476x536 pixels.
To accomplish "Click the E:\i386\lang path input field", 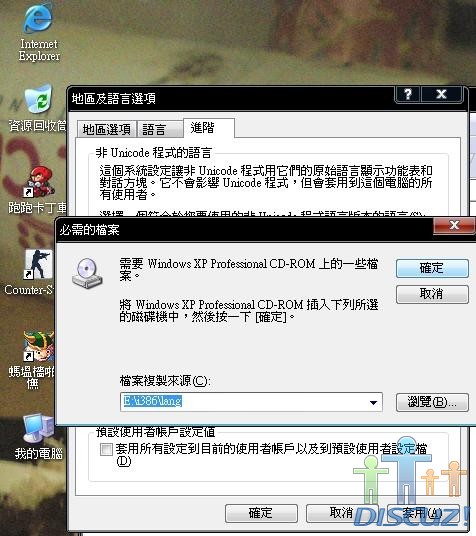I will [251, 402].
